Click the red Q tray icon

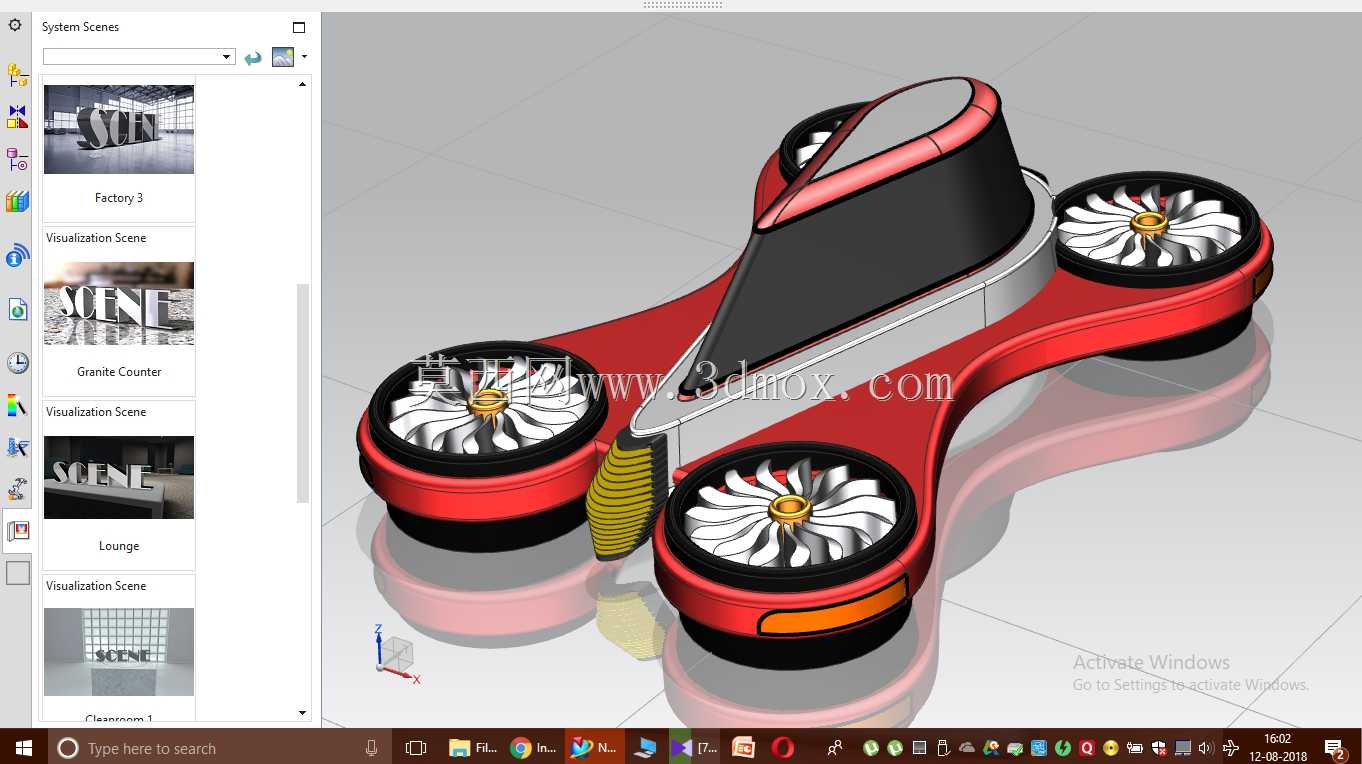click(1087, 747)
